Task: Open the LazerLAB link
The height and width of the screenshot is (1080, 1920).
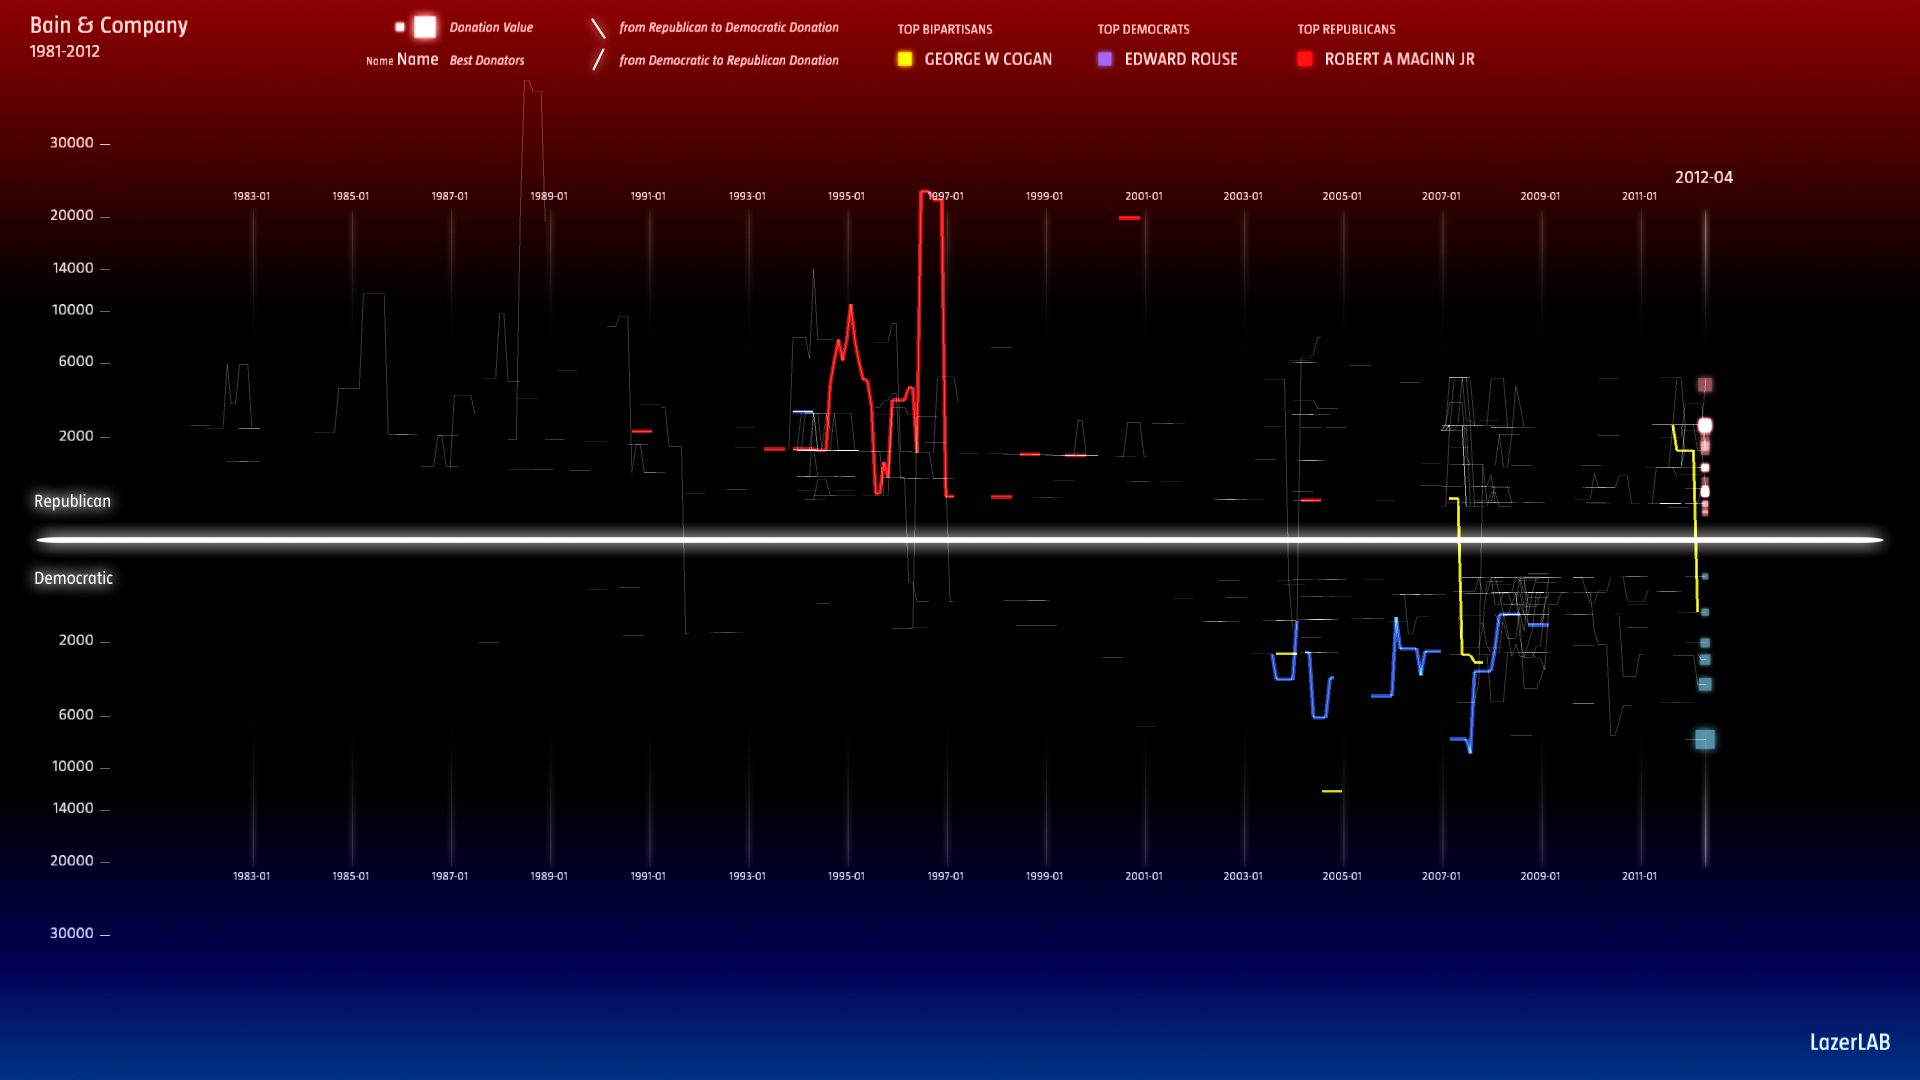Action: coord(1849,1042)
